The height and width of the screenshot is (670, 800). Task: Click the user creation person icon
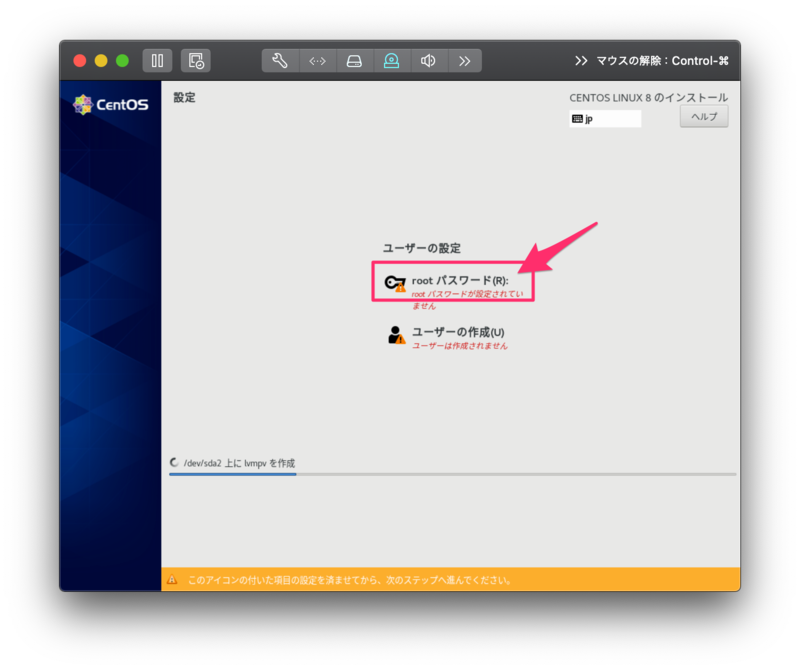396,335
